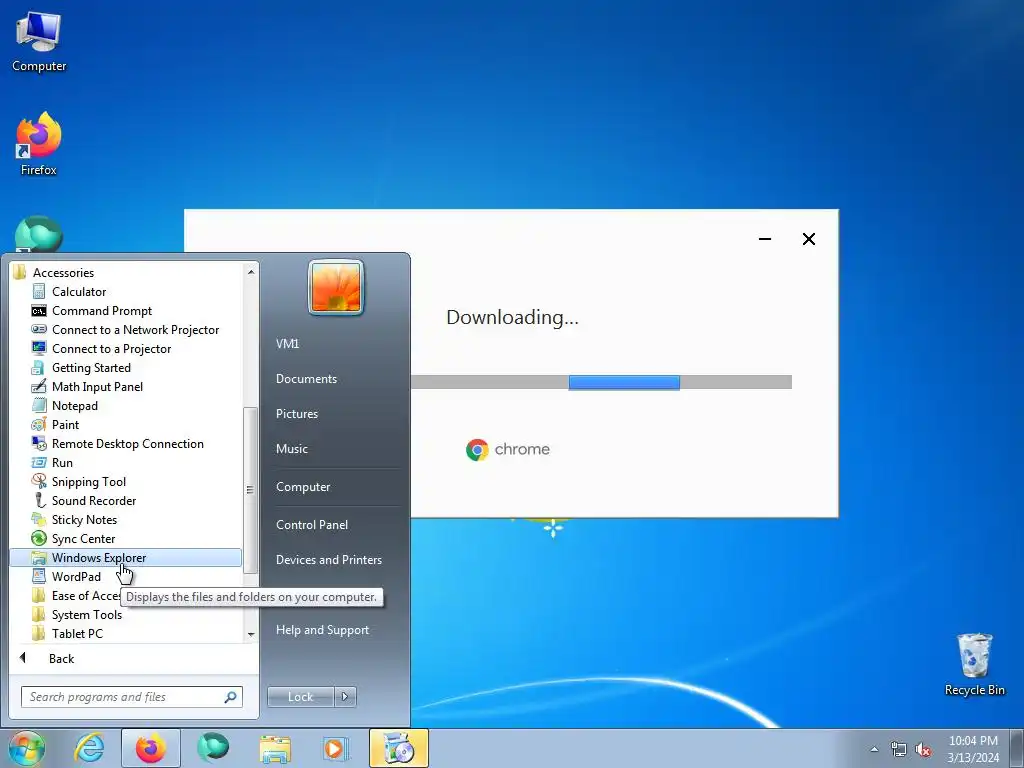Open Sync Center

83,538
